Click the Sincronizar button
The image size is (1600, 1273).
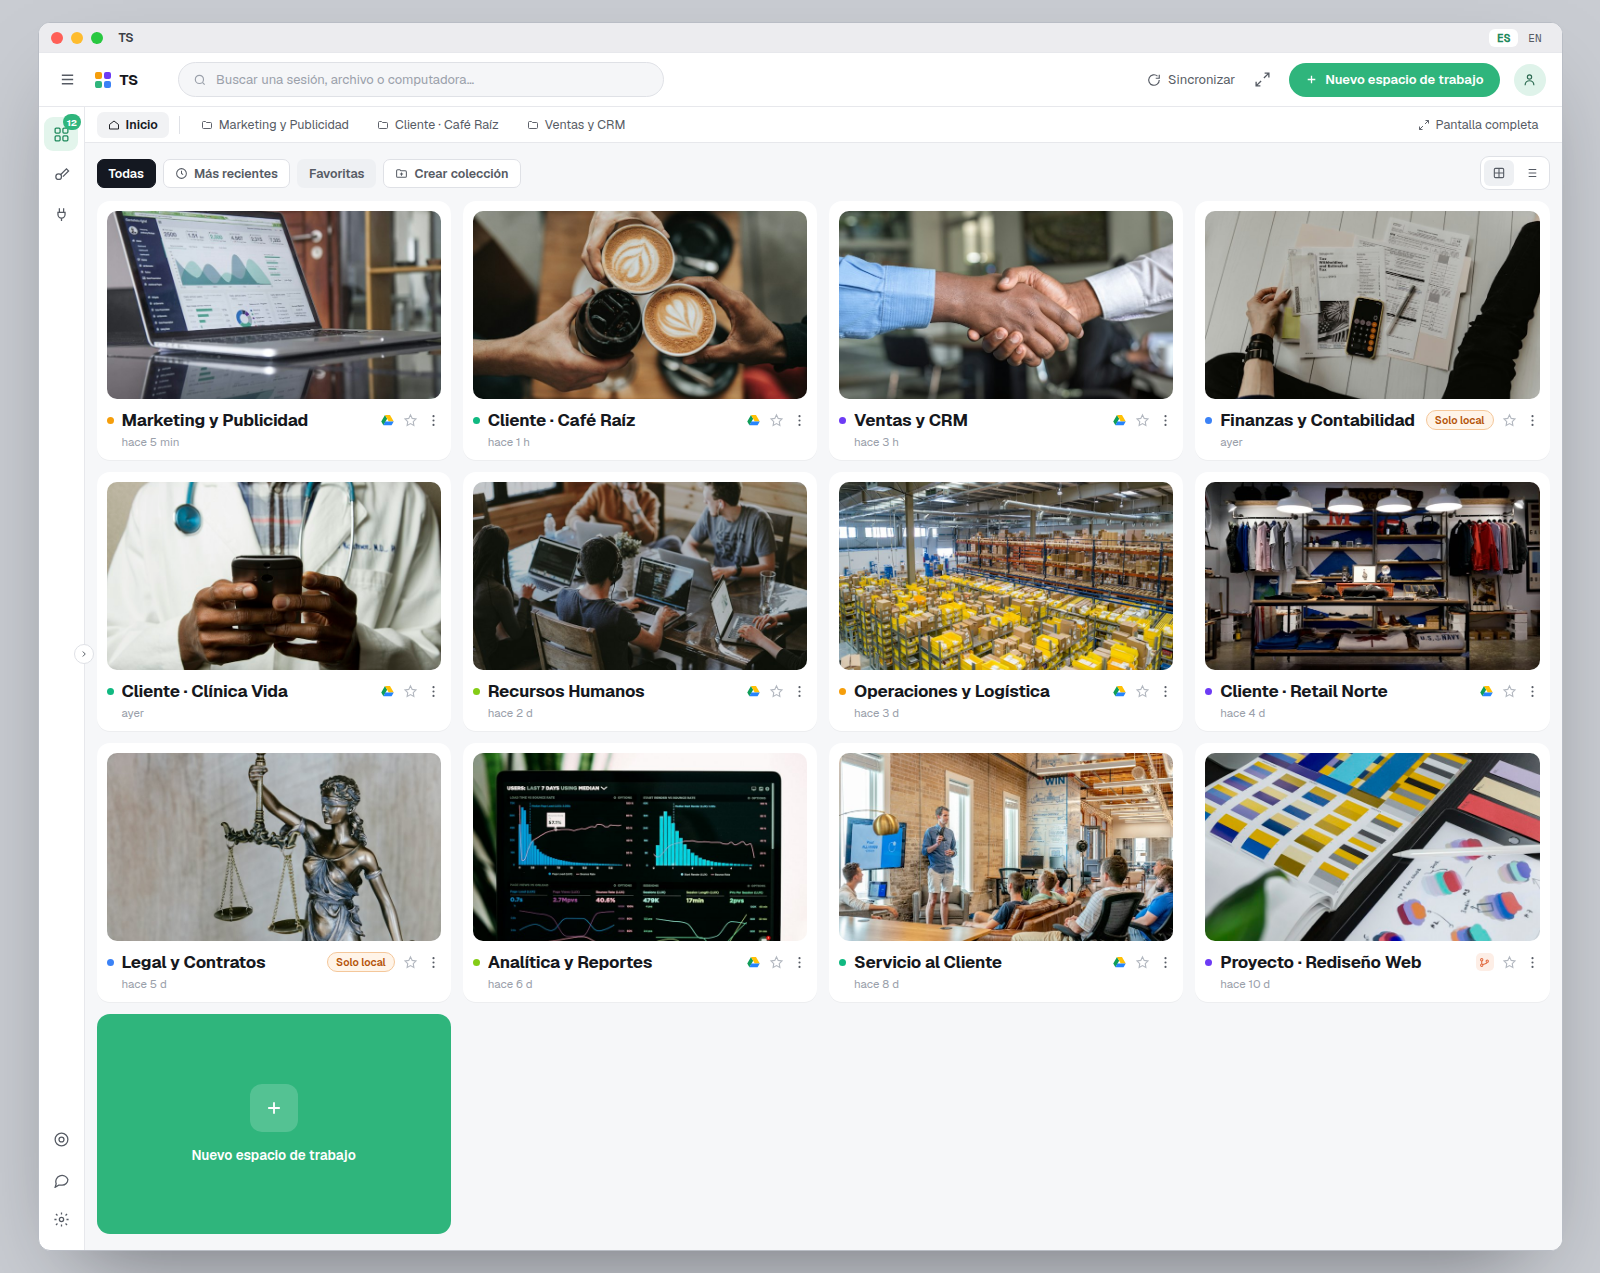pyautogui.click(x=1191, y=80)
